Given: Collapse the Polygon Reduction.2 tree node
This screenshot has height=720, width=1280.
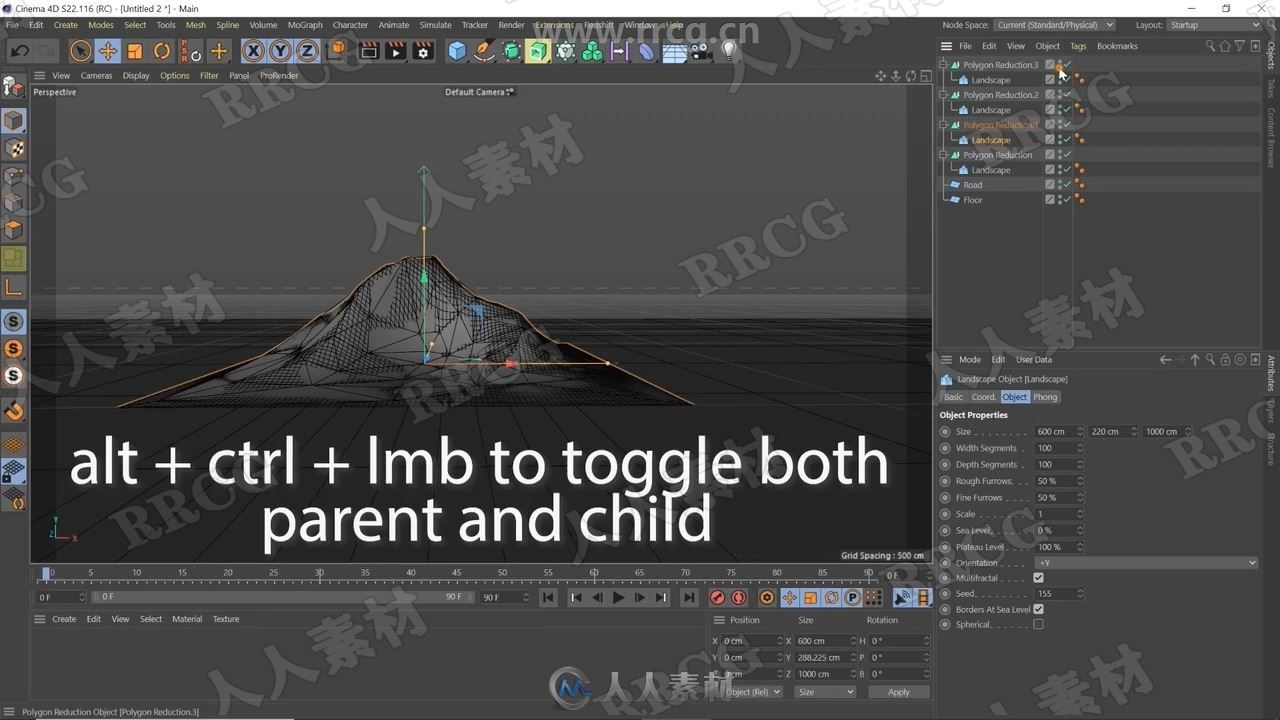Looking at the screenshot, I should click(x=943, y=95).
